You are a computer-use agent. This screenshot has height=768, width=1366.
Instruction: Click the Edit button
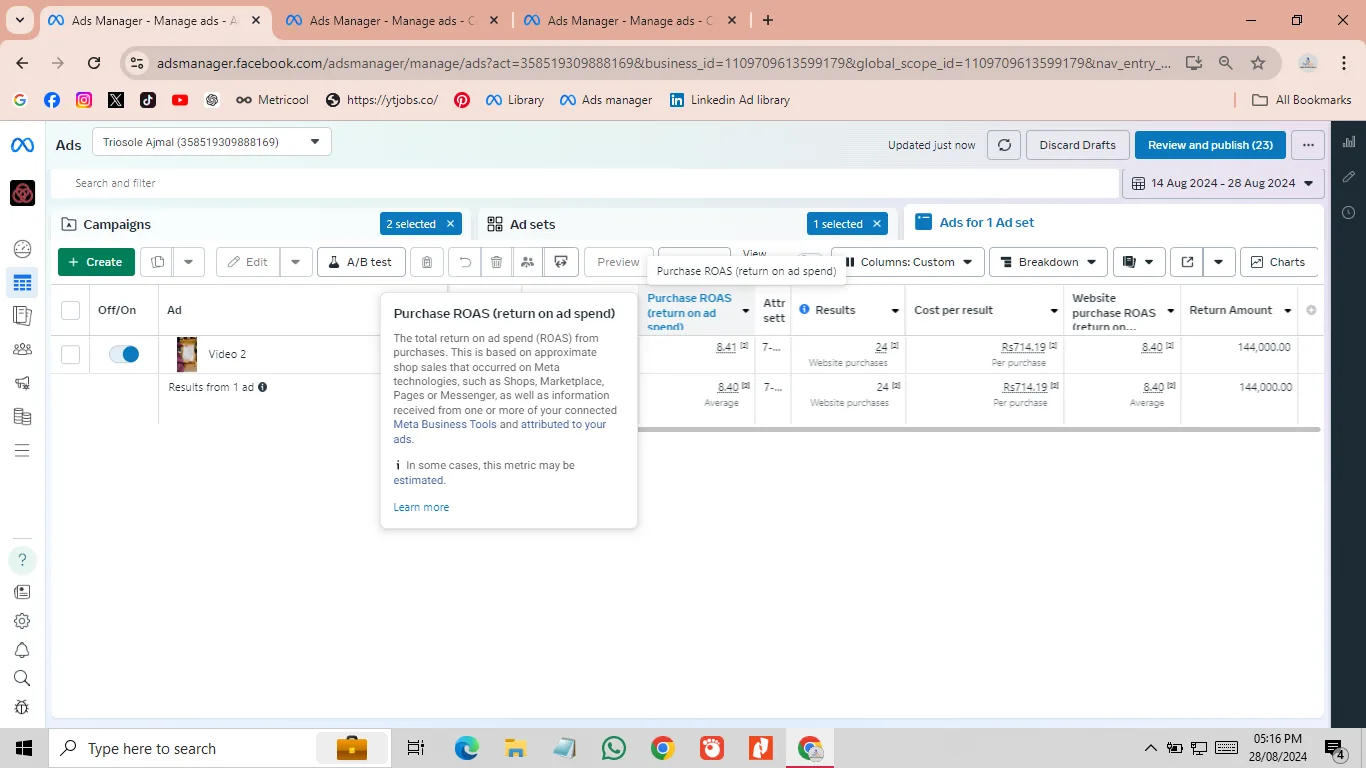[247, 262]
